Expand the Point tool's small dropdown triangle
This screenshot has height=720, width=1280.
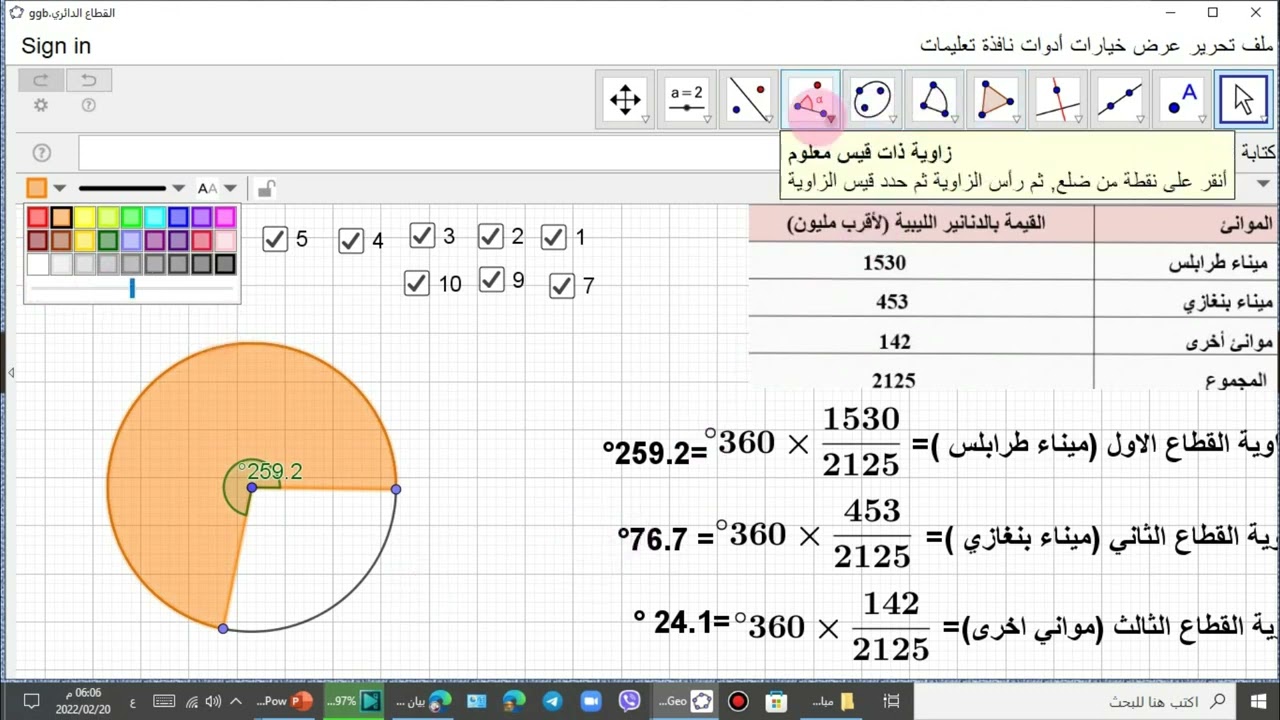1202,119
